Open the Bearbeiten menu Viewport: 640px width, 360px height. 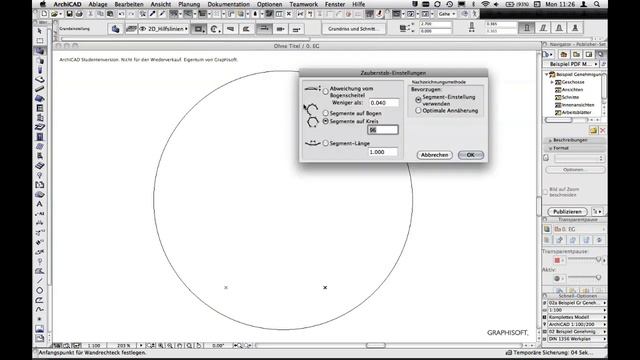(129, 4)
